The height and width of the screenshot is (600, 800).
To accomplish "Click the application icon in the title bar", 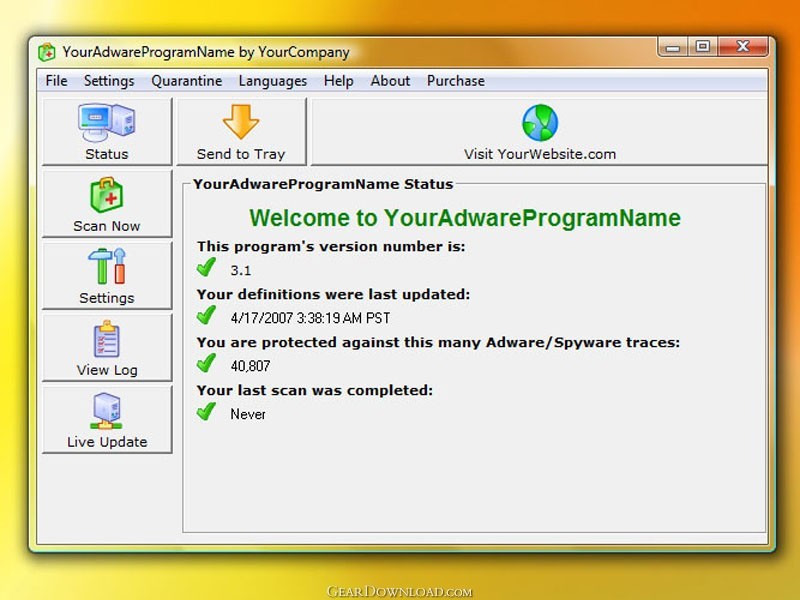I will tap(46, 52).
